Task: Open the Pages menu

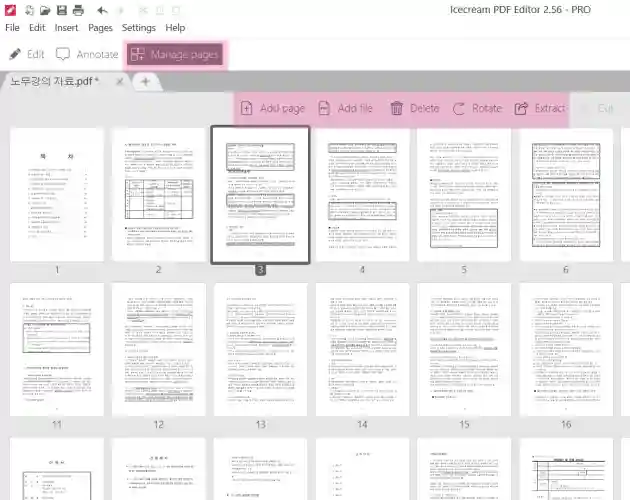Action: pyautogui.click(x=100, y=28)
